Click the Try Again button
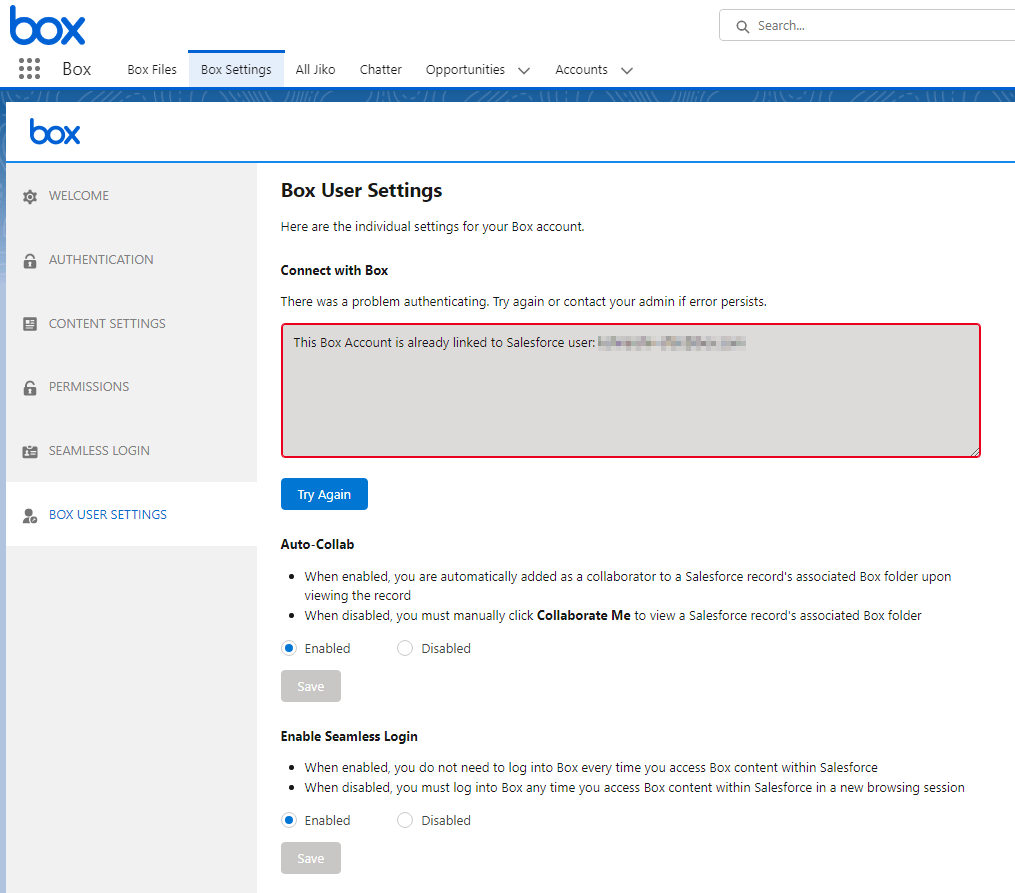The image size is (1015, 893). click(x=324, y=493)
